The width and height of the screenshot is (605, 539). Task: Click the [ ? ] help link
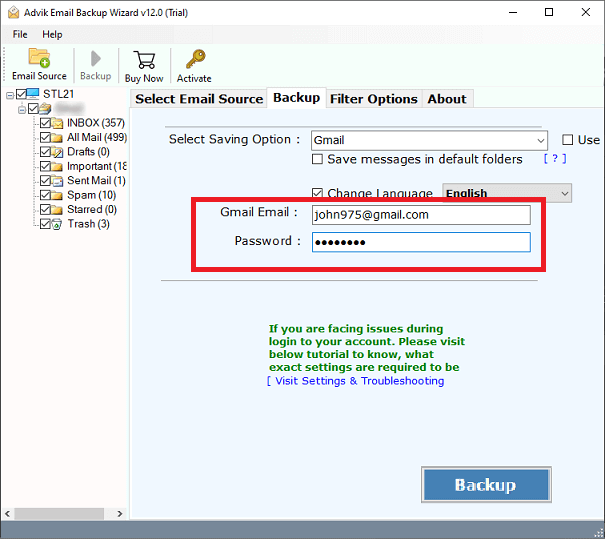point(555,159)
